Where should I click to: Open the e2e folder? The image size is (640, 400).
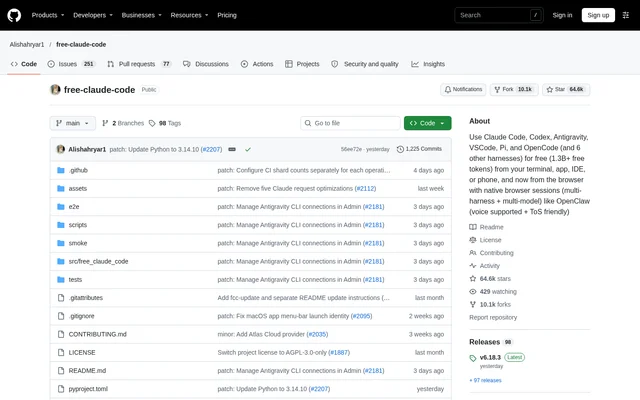point(74,207)
